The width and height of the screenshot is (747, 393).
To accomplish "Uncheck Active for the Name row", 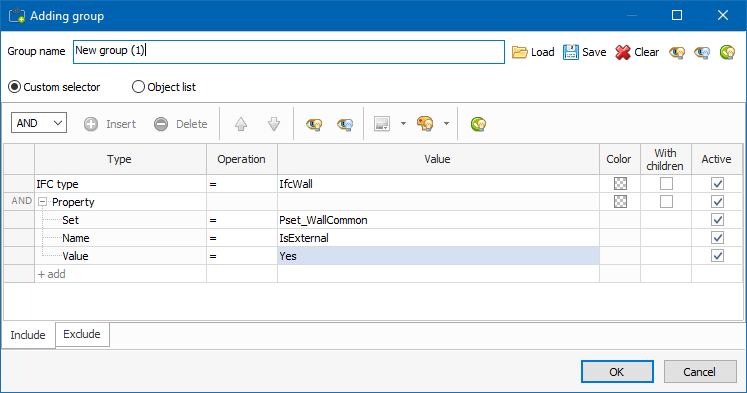I will point(717,238).
